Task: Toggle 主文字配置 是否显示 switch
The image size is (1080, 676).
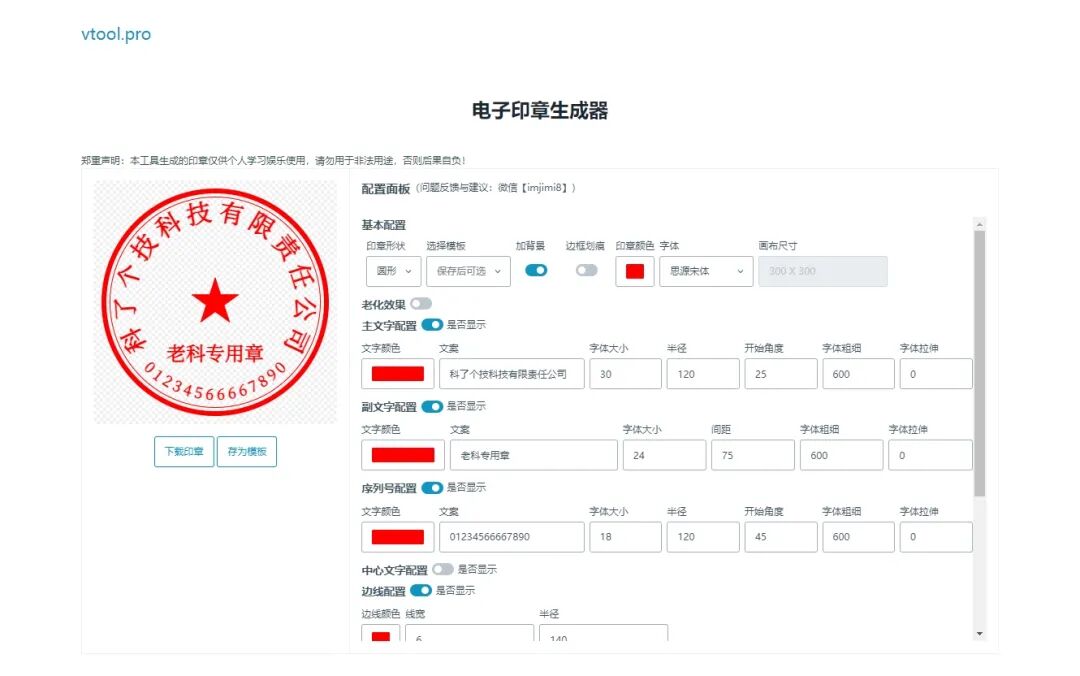Action: click(432, 325)
